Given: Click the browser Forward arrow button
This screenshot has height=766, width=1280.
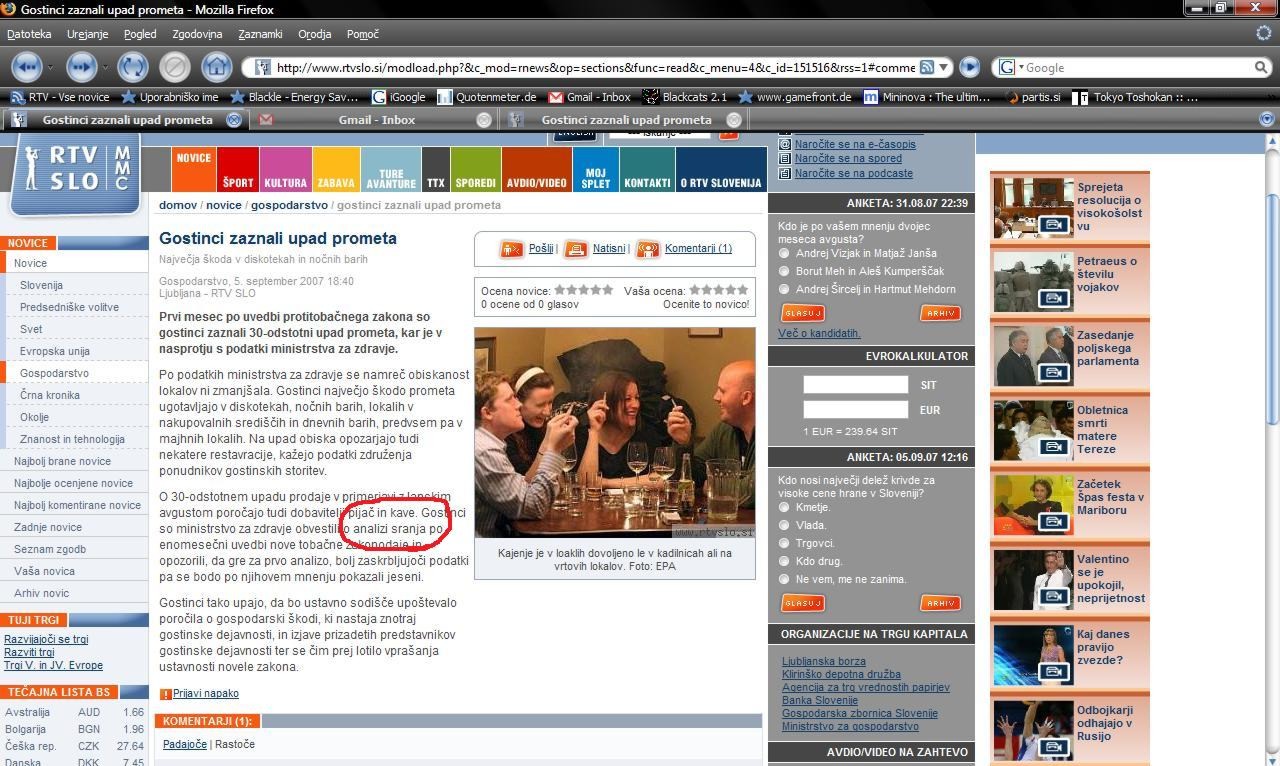Looking at the screenshot, I should [82, 67].
